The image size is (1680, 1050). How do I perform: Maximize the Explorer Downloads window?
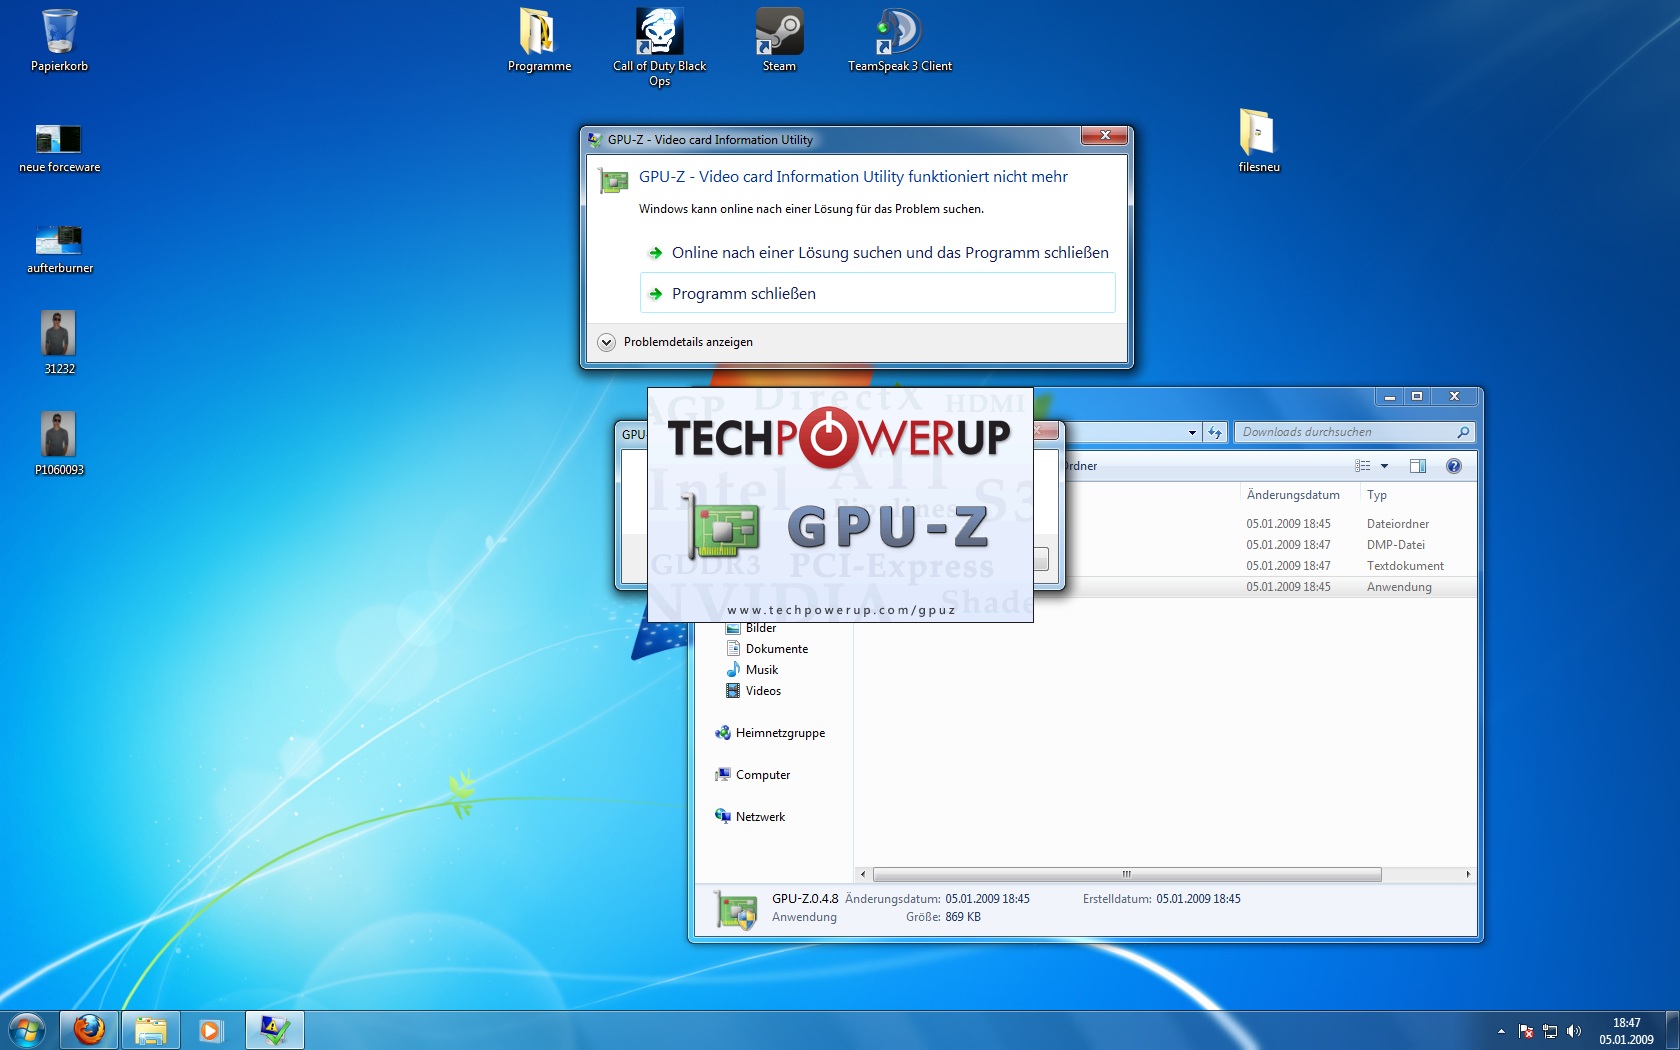click(x=1416, y=397)
